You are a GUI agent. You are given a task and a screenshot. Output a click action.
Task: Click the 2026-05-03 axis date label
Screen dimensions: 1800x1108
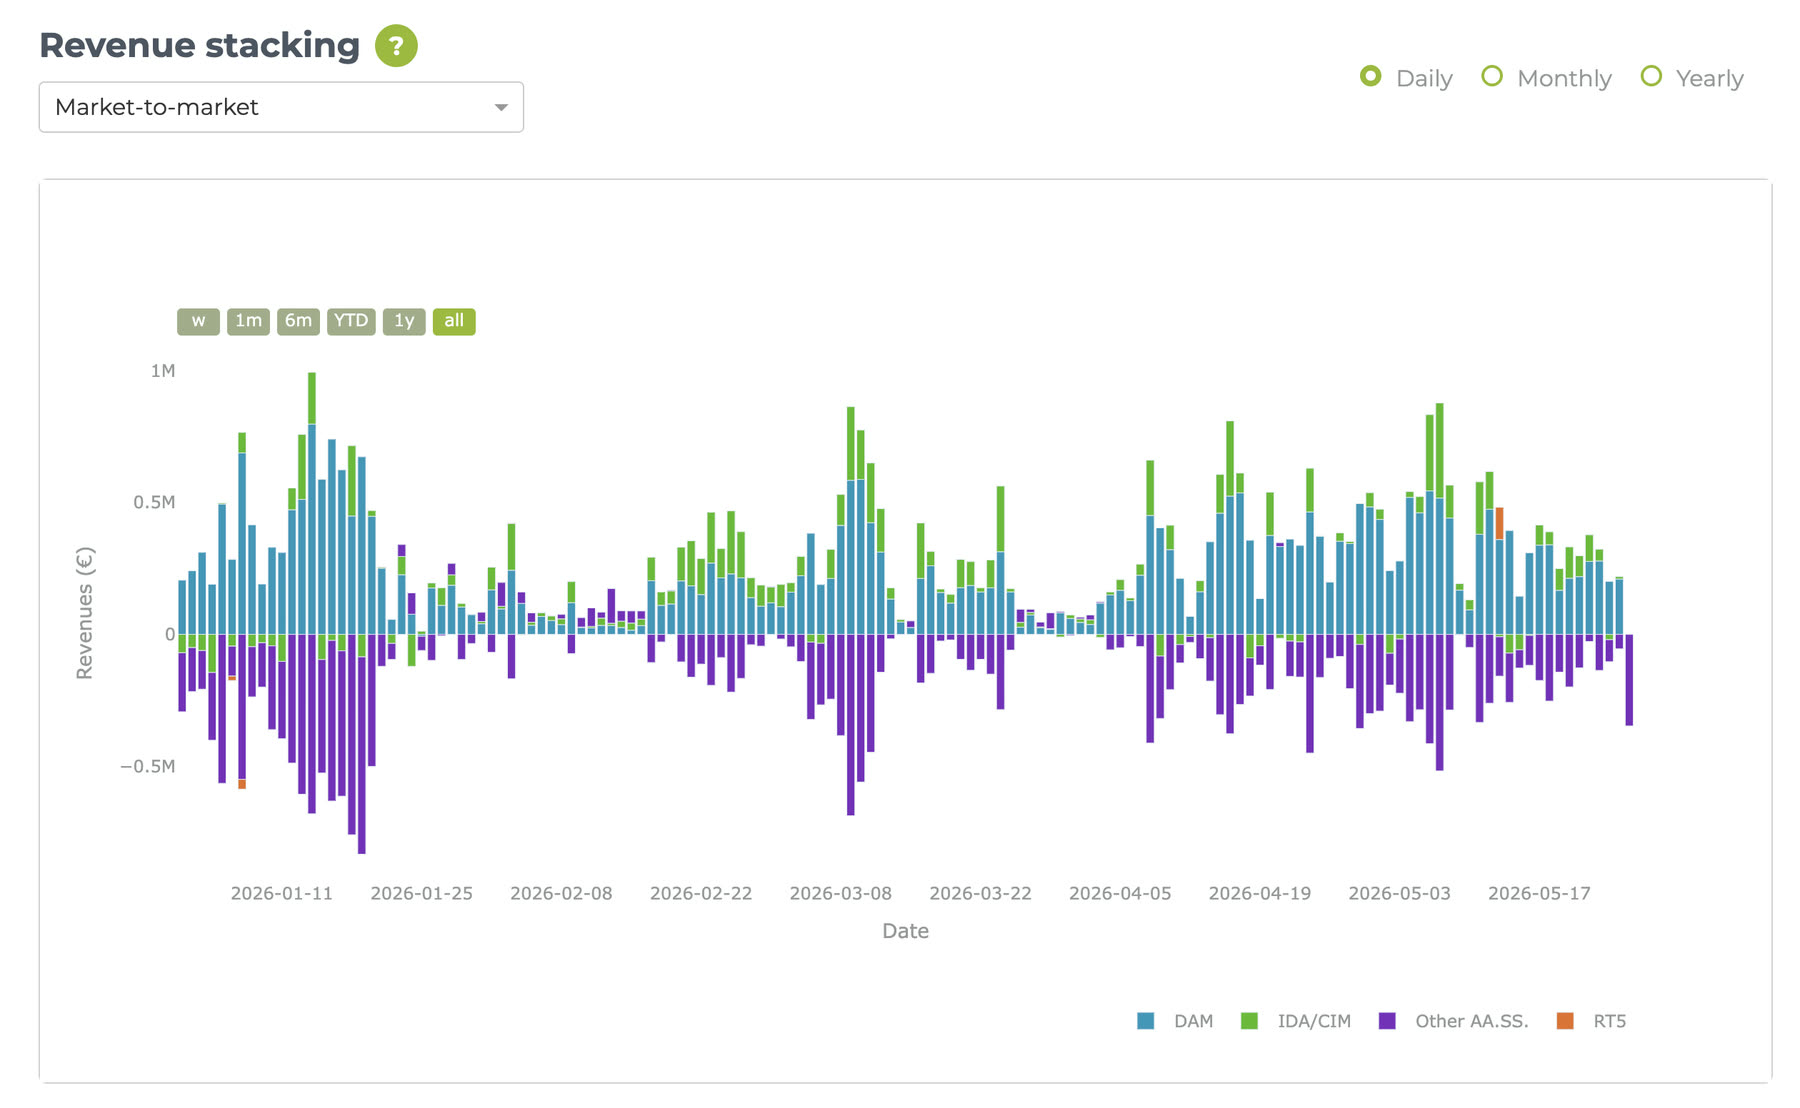(x=1399, y=893)
